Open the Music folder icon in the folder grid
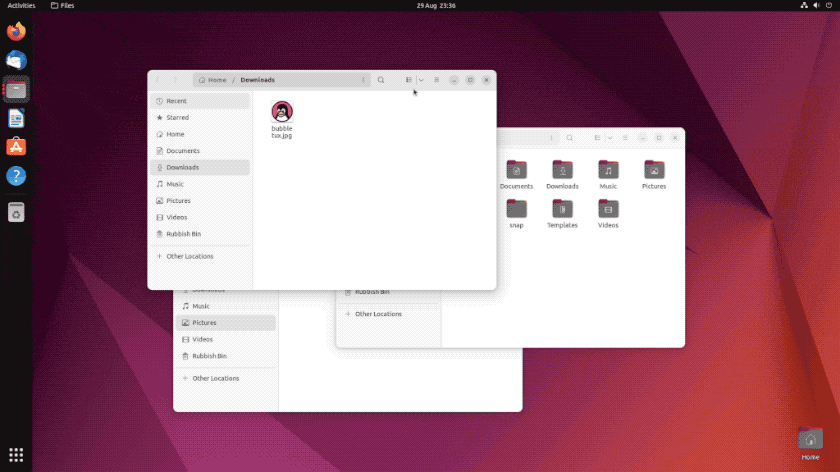The width and height of the screenshot is (840, 472). click(608, 170)
